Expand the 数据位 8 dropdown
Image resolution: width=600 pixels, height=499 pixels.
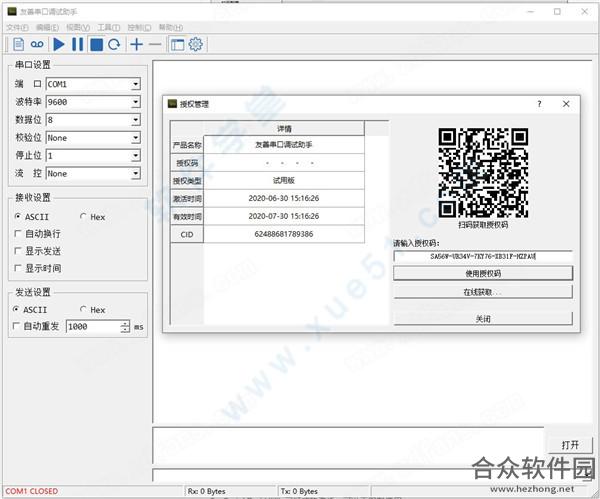point(135,120)
